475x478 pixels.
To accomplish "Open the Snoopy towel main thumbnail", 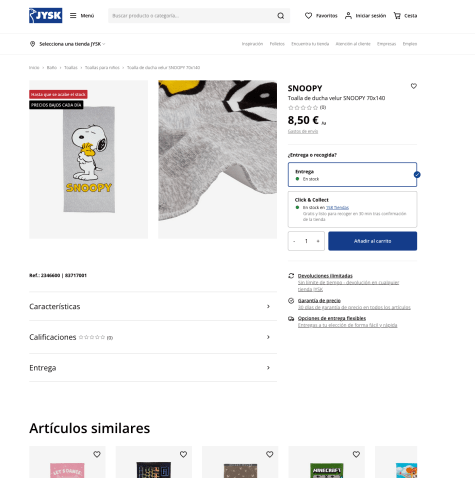I will coord(88,159).
